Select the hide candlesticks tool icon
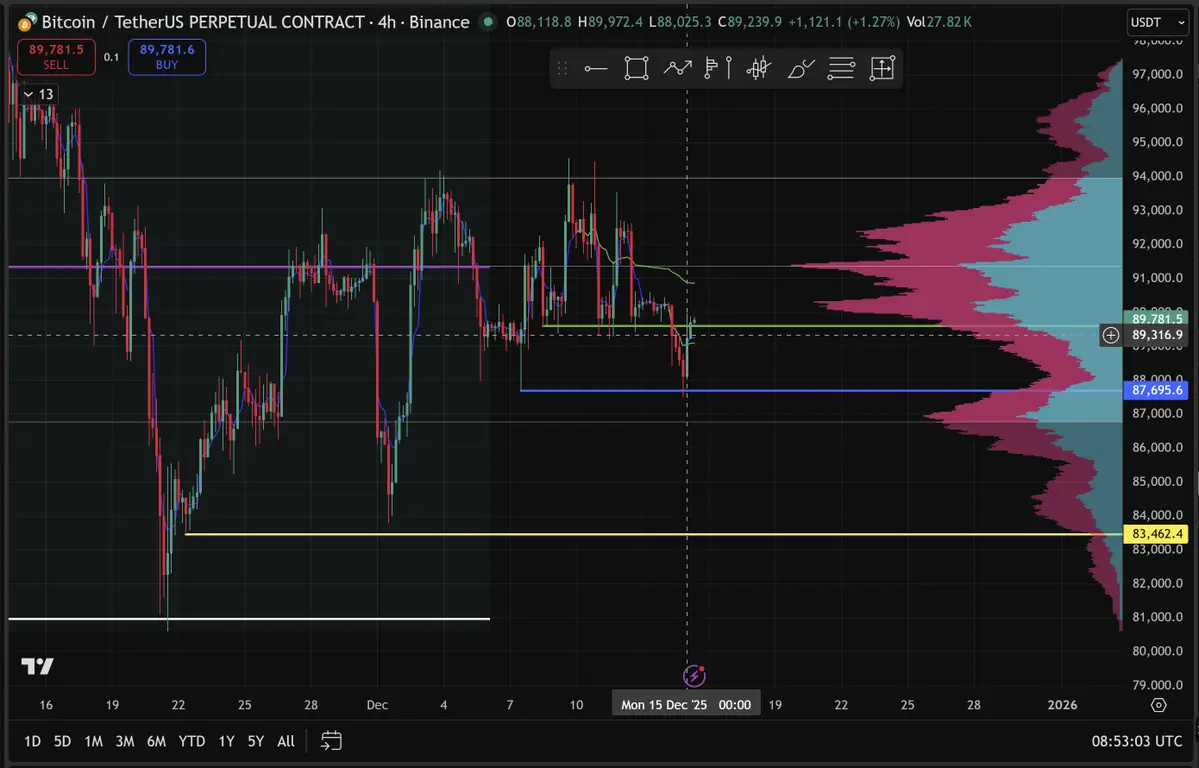 click(759, 69)
